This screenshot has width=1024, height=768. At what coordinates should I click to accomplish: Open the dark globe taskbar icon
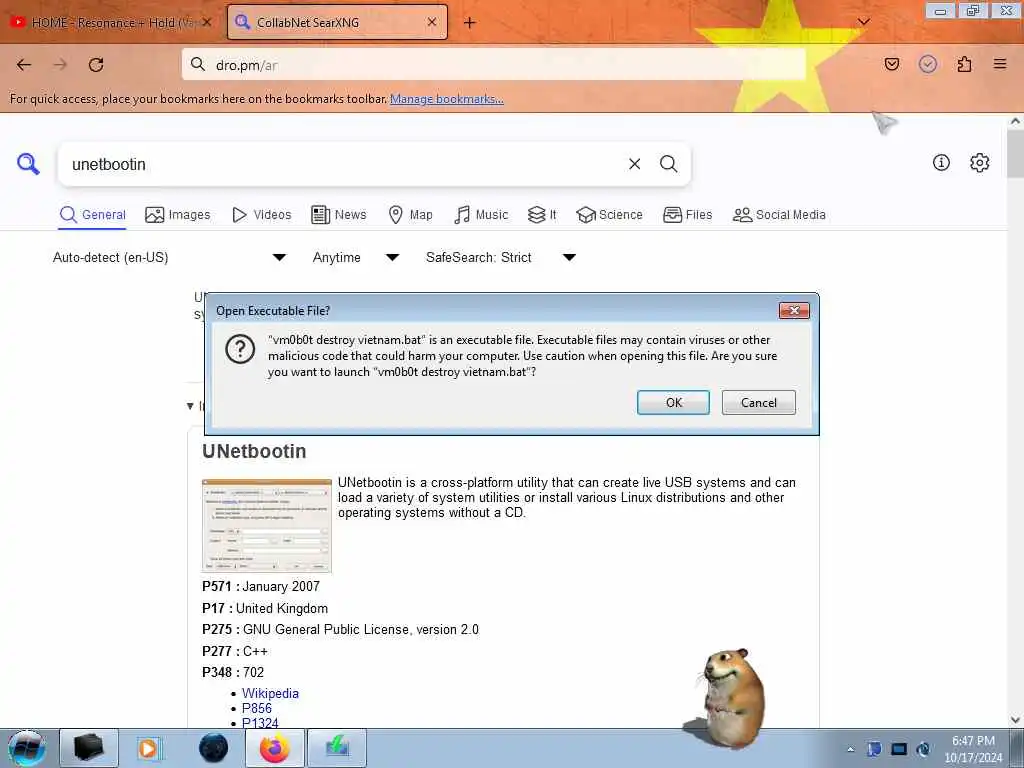(x=213, y=748)
